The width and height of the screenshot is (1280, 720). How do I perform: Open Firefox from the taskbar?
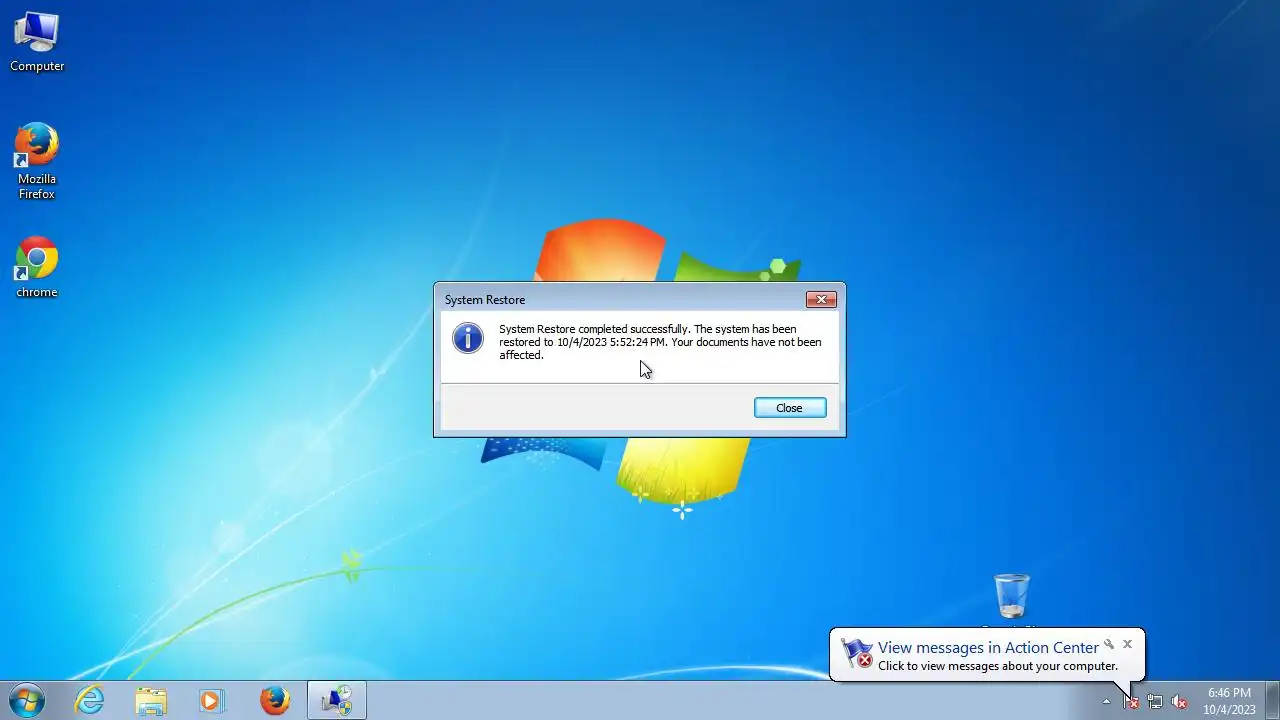coord(275,700)
